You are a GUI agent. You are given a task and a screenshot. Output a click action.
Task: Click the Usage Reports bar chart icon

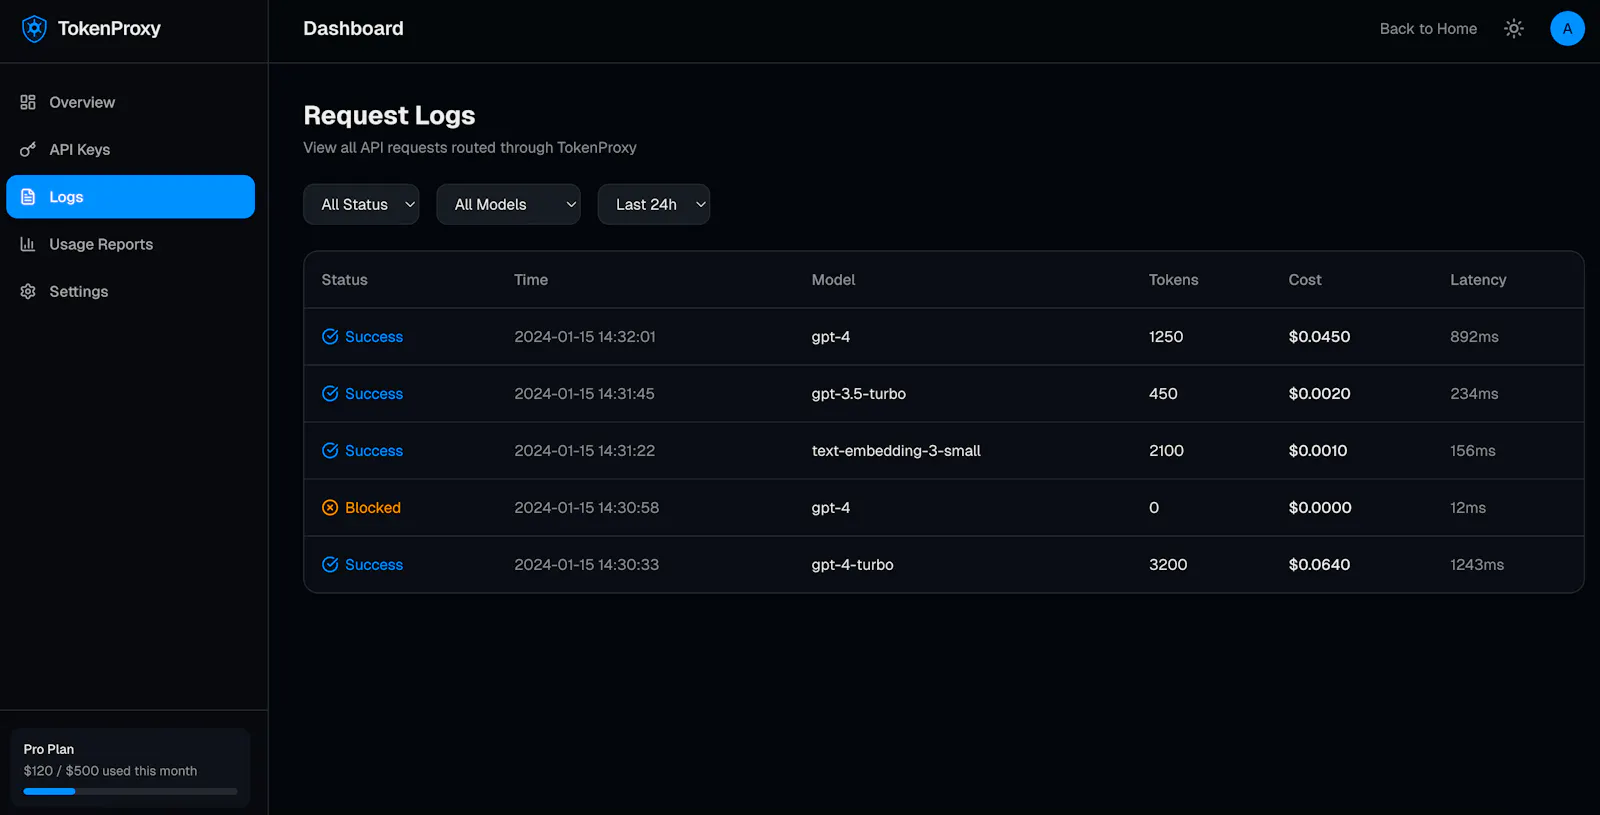28,244
